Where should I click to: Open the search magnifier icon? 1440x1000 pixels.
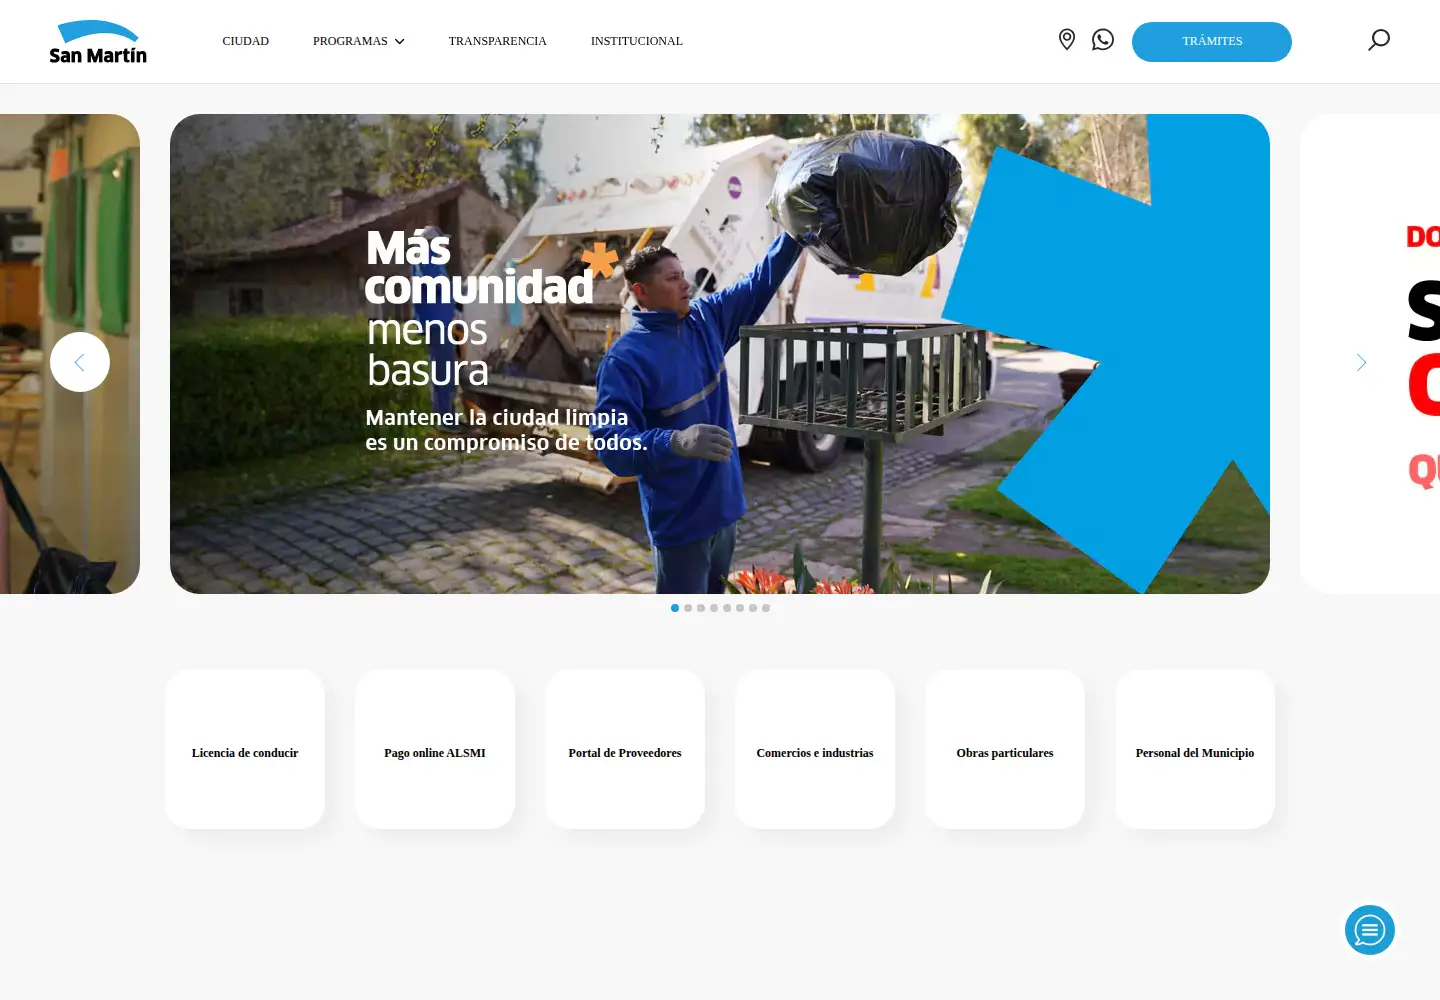[1379, 40]
